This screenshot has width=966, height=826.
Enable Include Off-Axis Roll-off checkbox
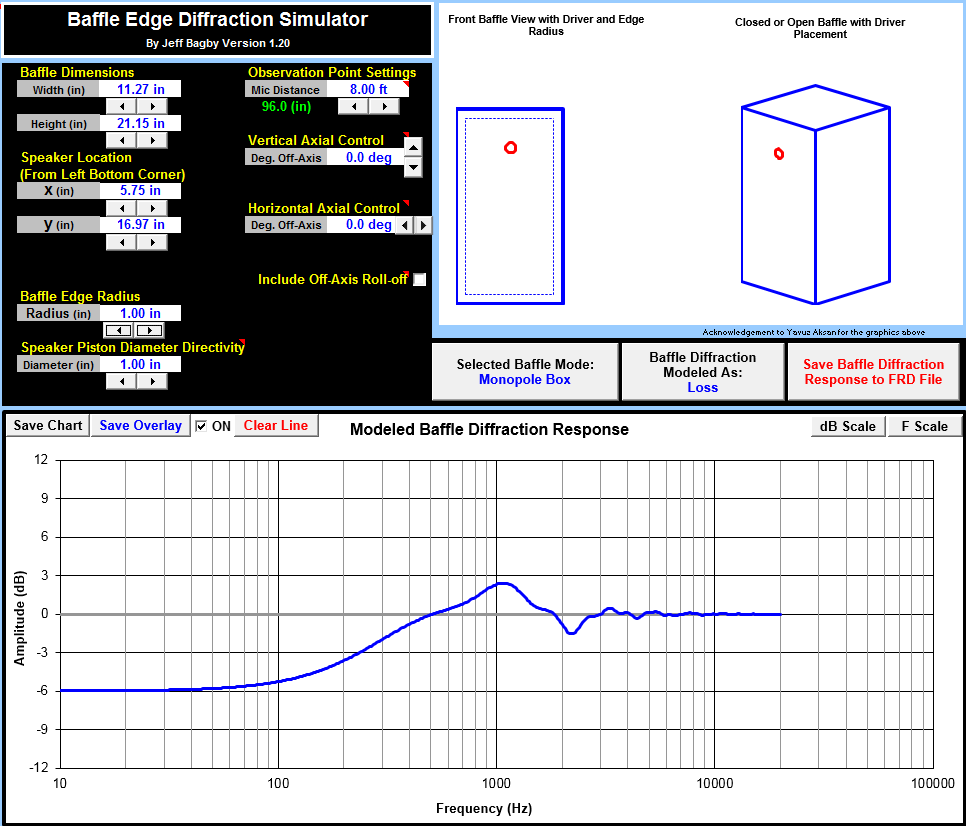[x=420, y=280]
